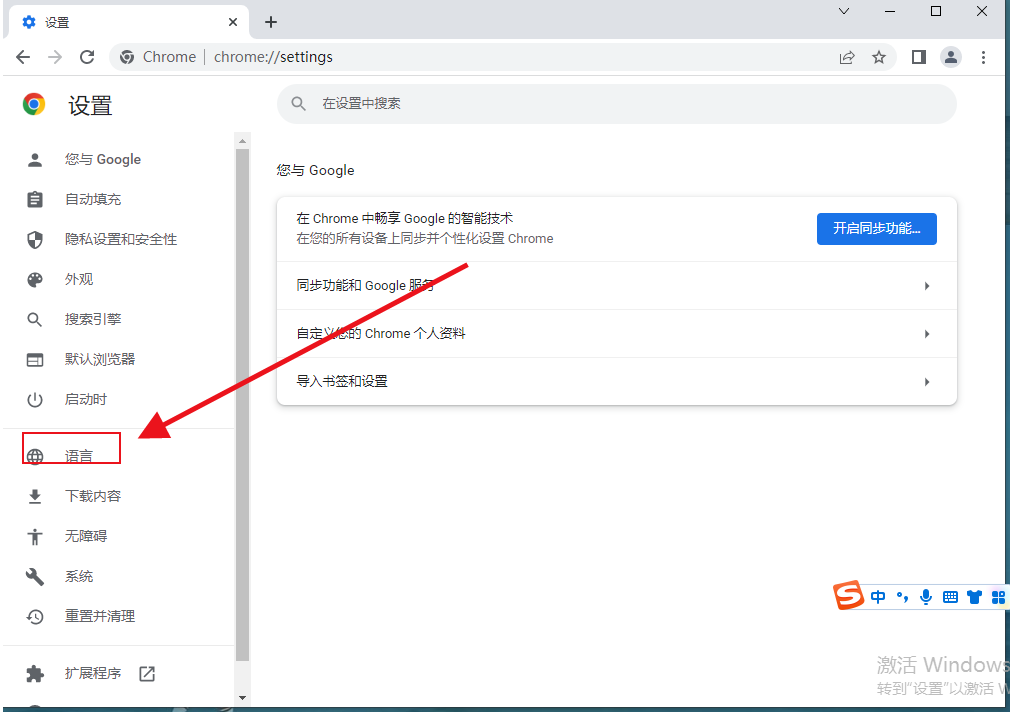The height and width of the screenshot is (712, 1010).
Task: Open the tab search chevron
Action: coord(844,11)
